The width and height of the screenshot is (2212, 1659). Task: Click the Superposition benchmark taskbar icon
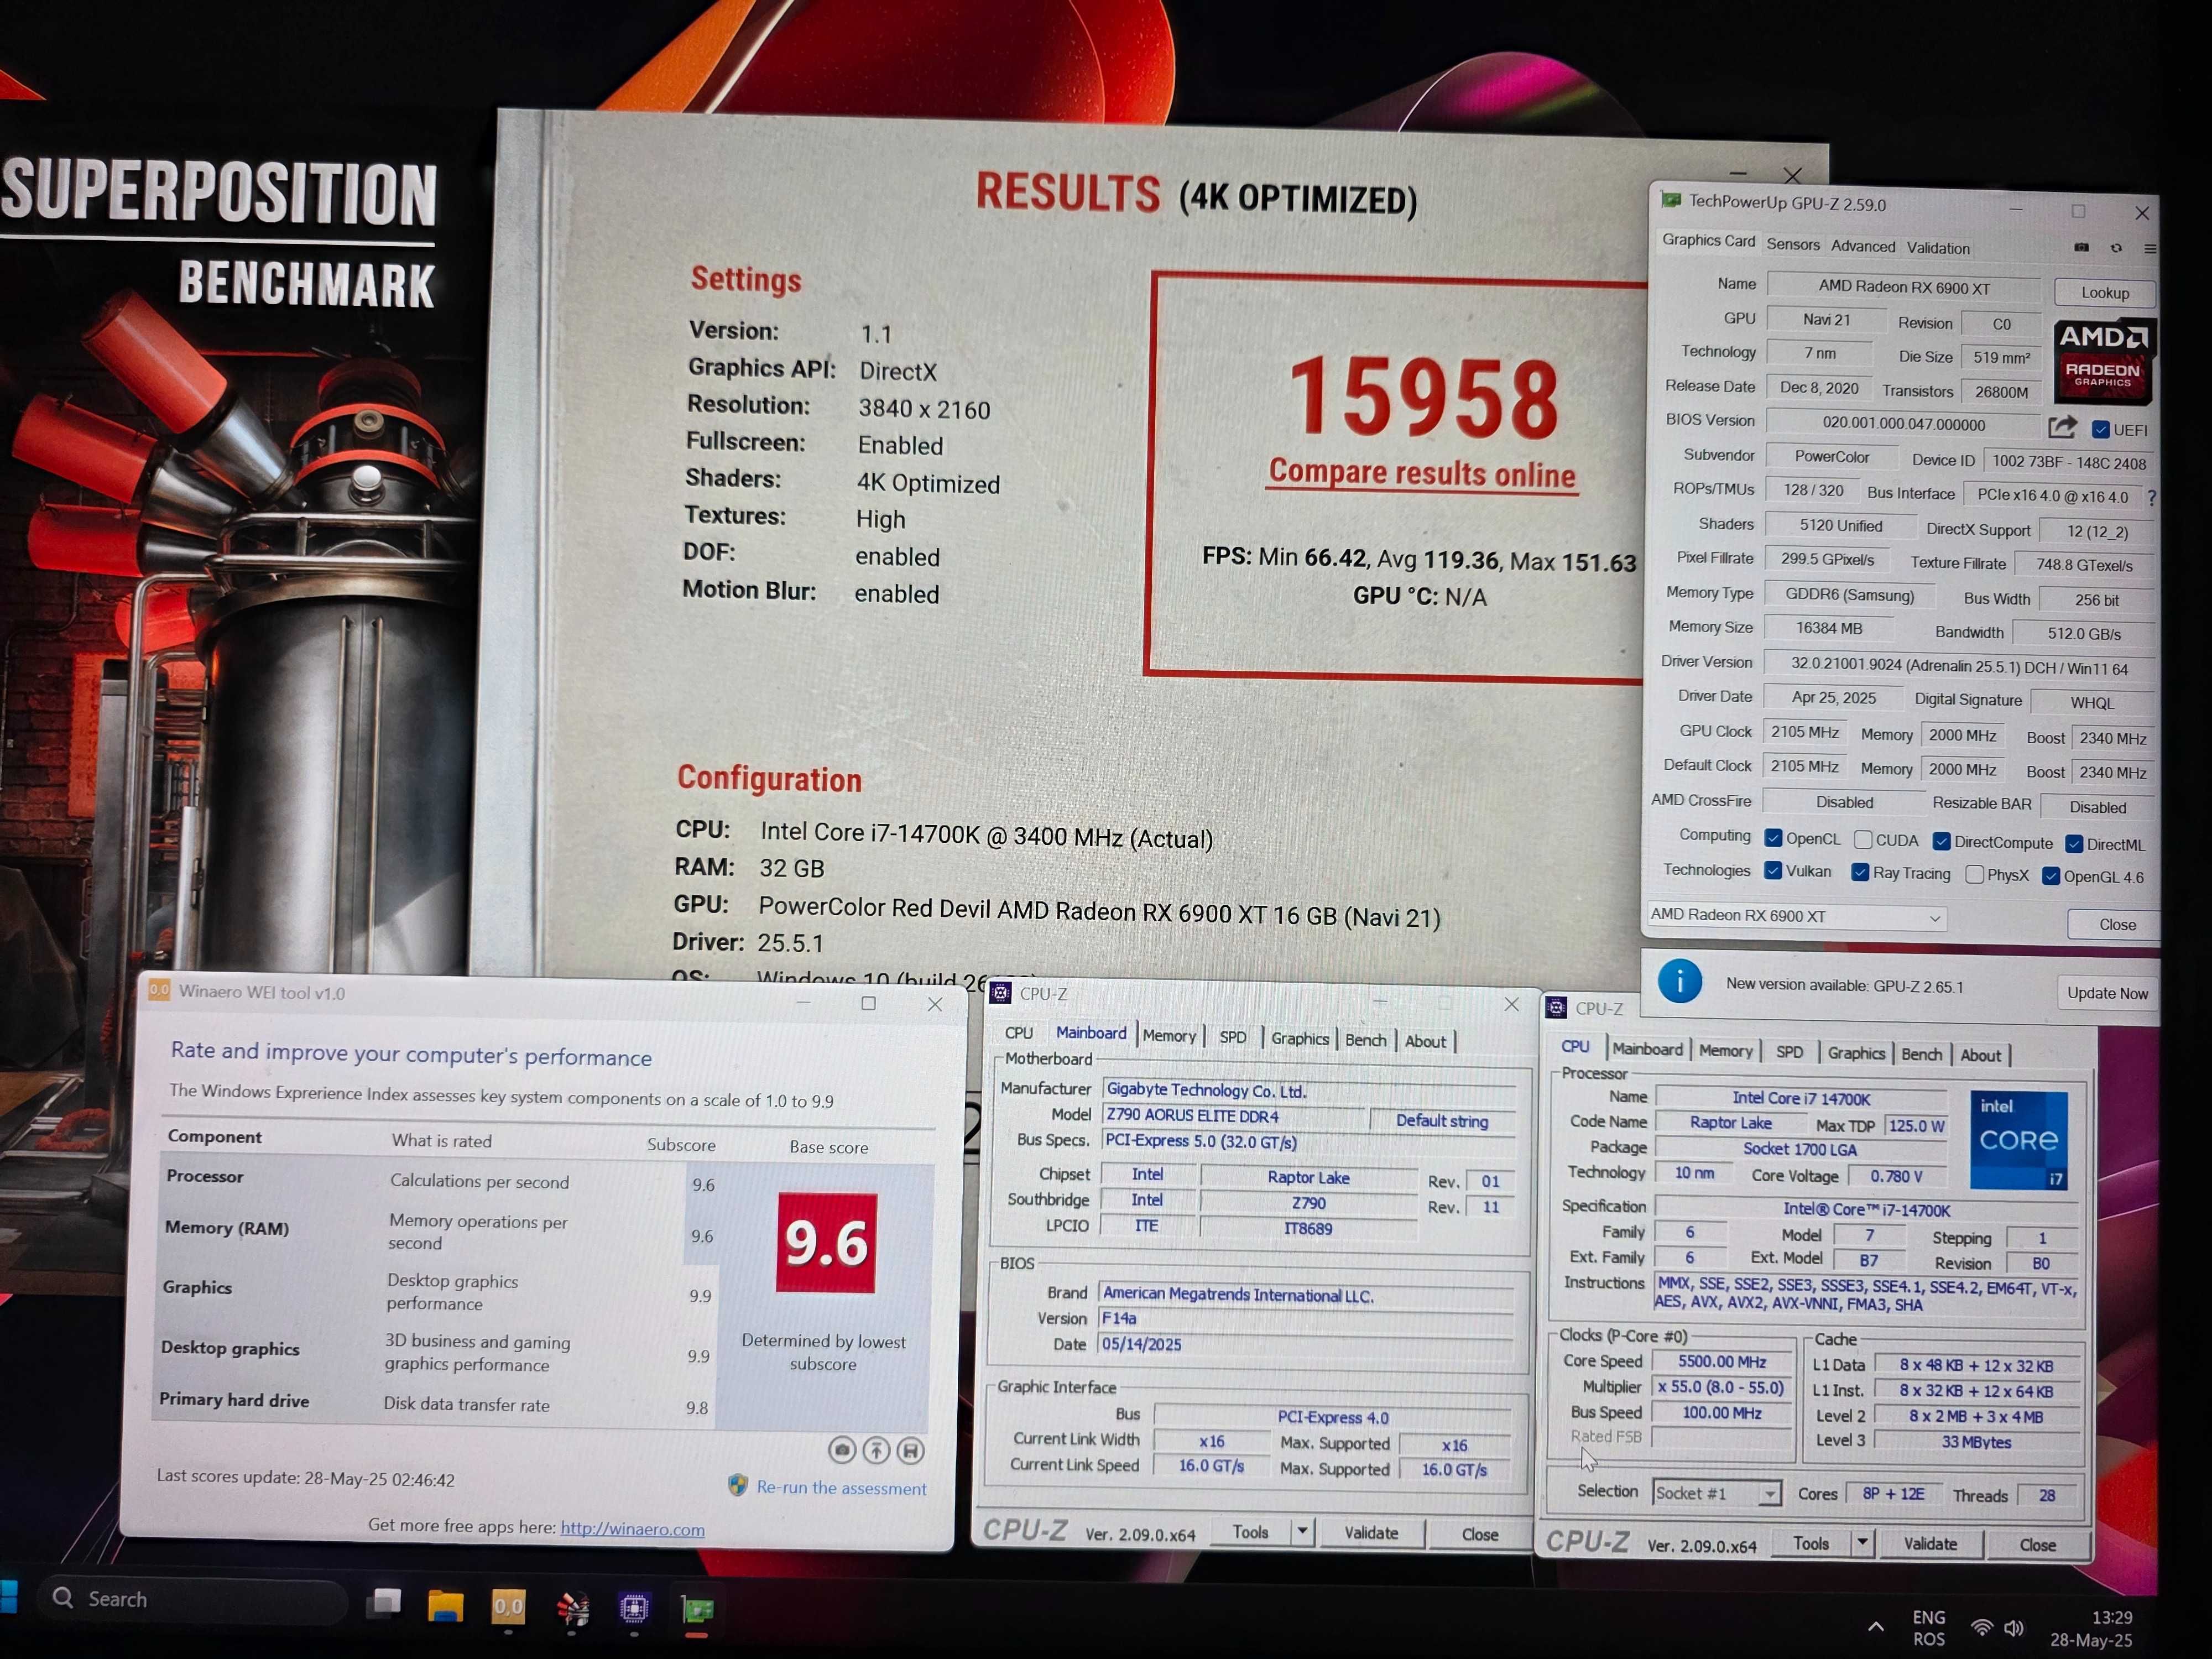[x=572, y=1608]
